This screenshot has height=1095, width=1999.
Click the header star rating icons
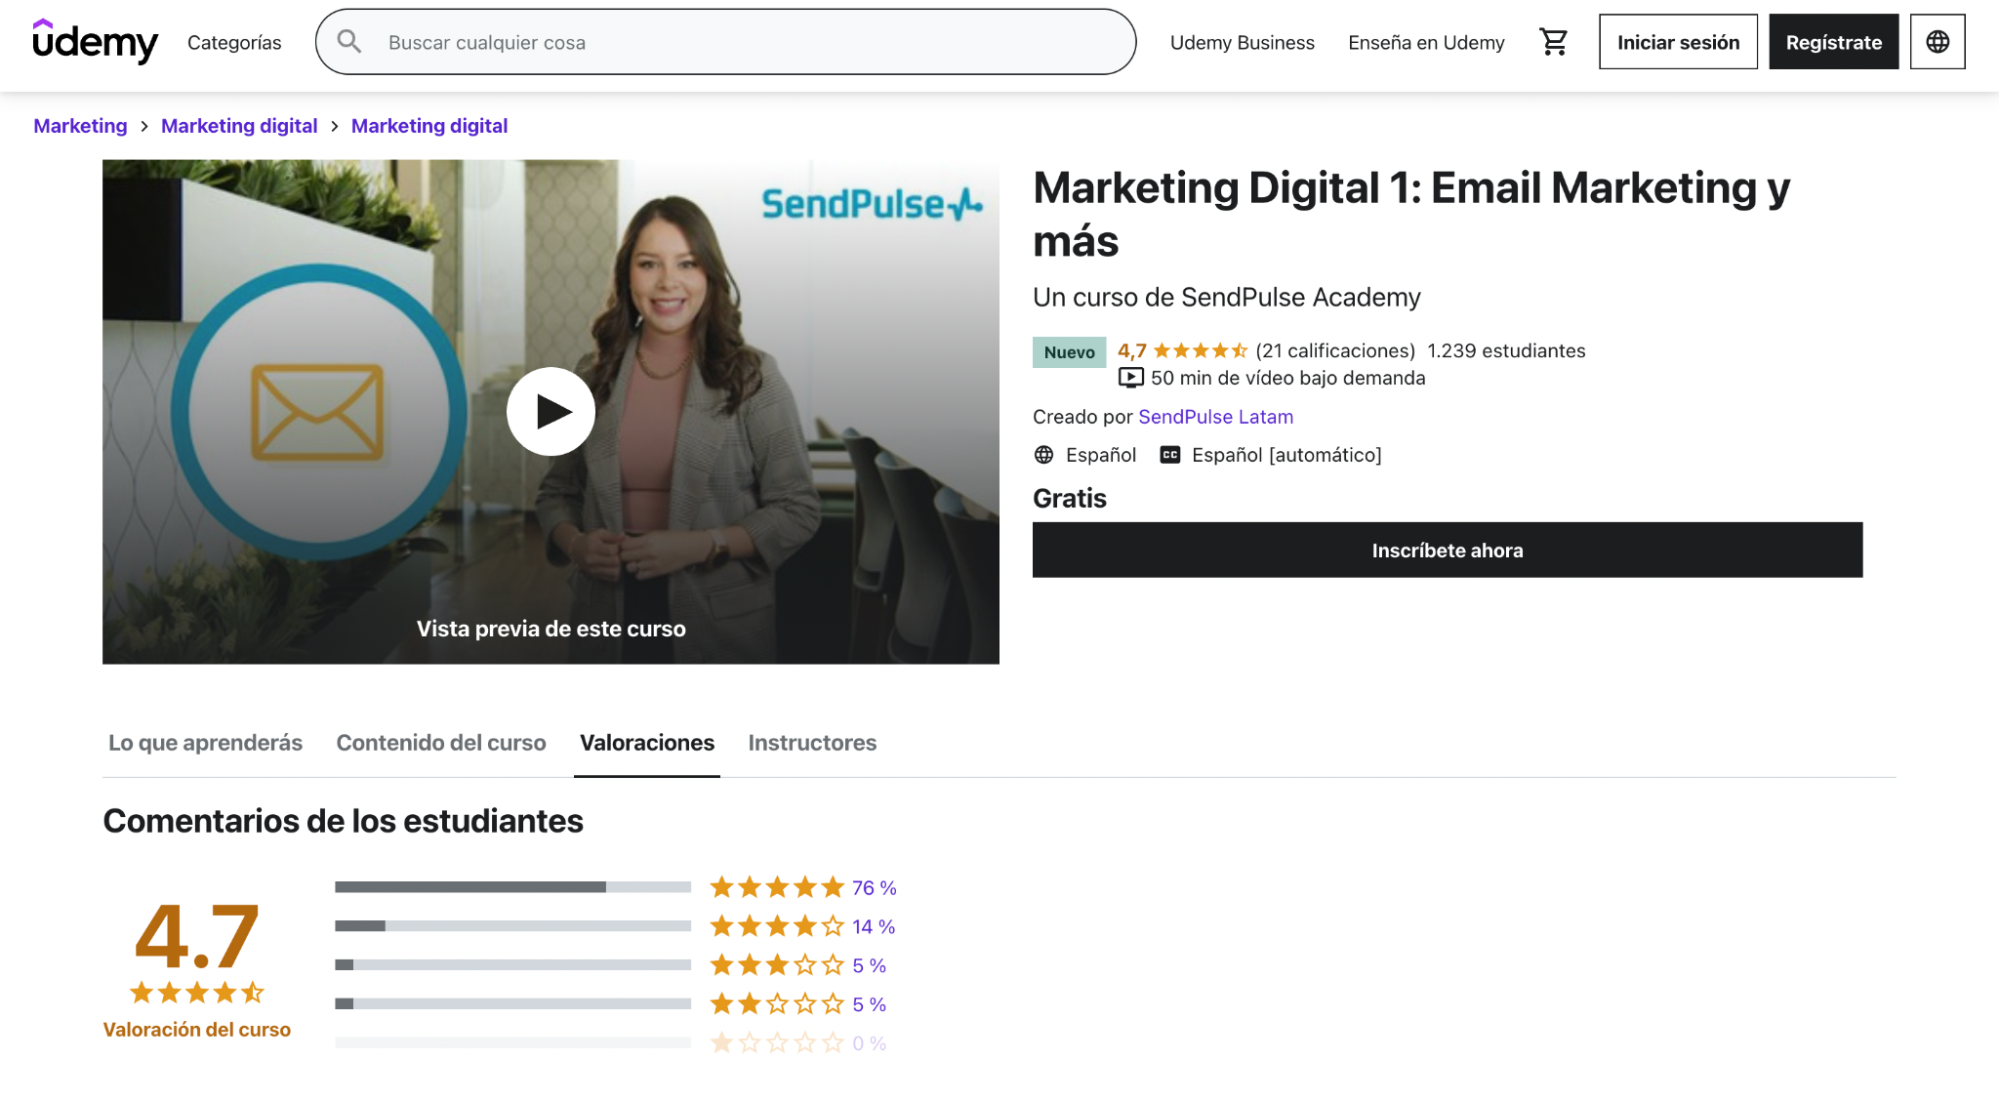point(1200,351)
